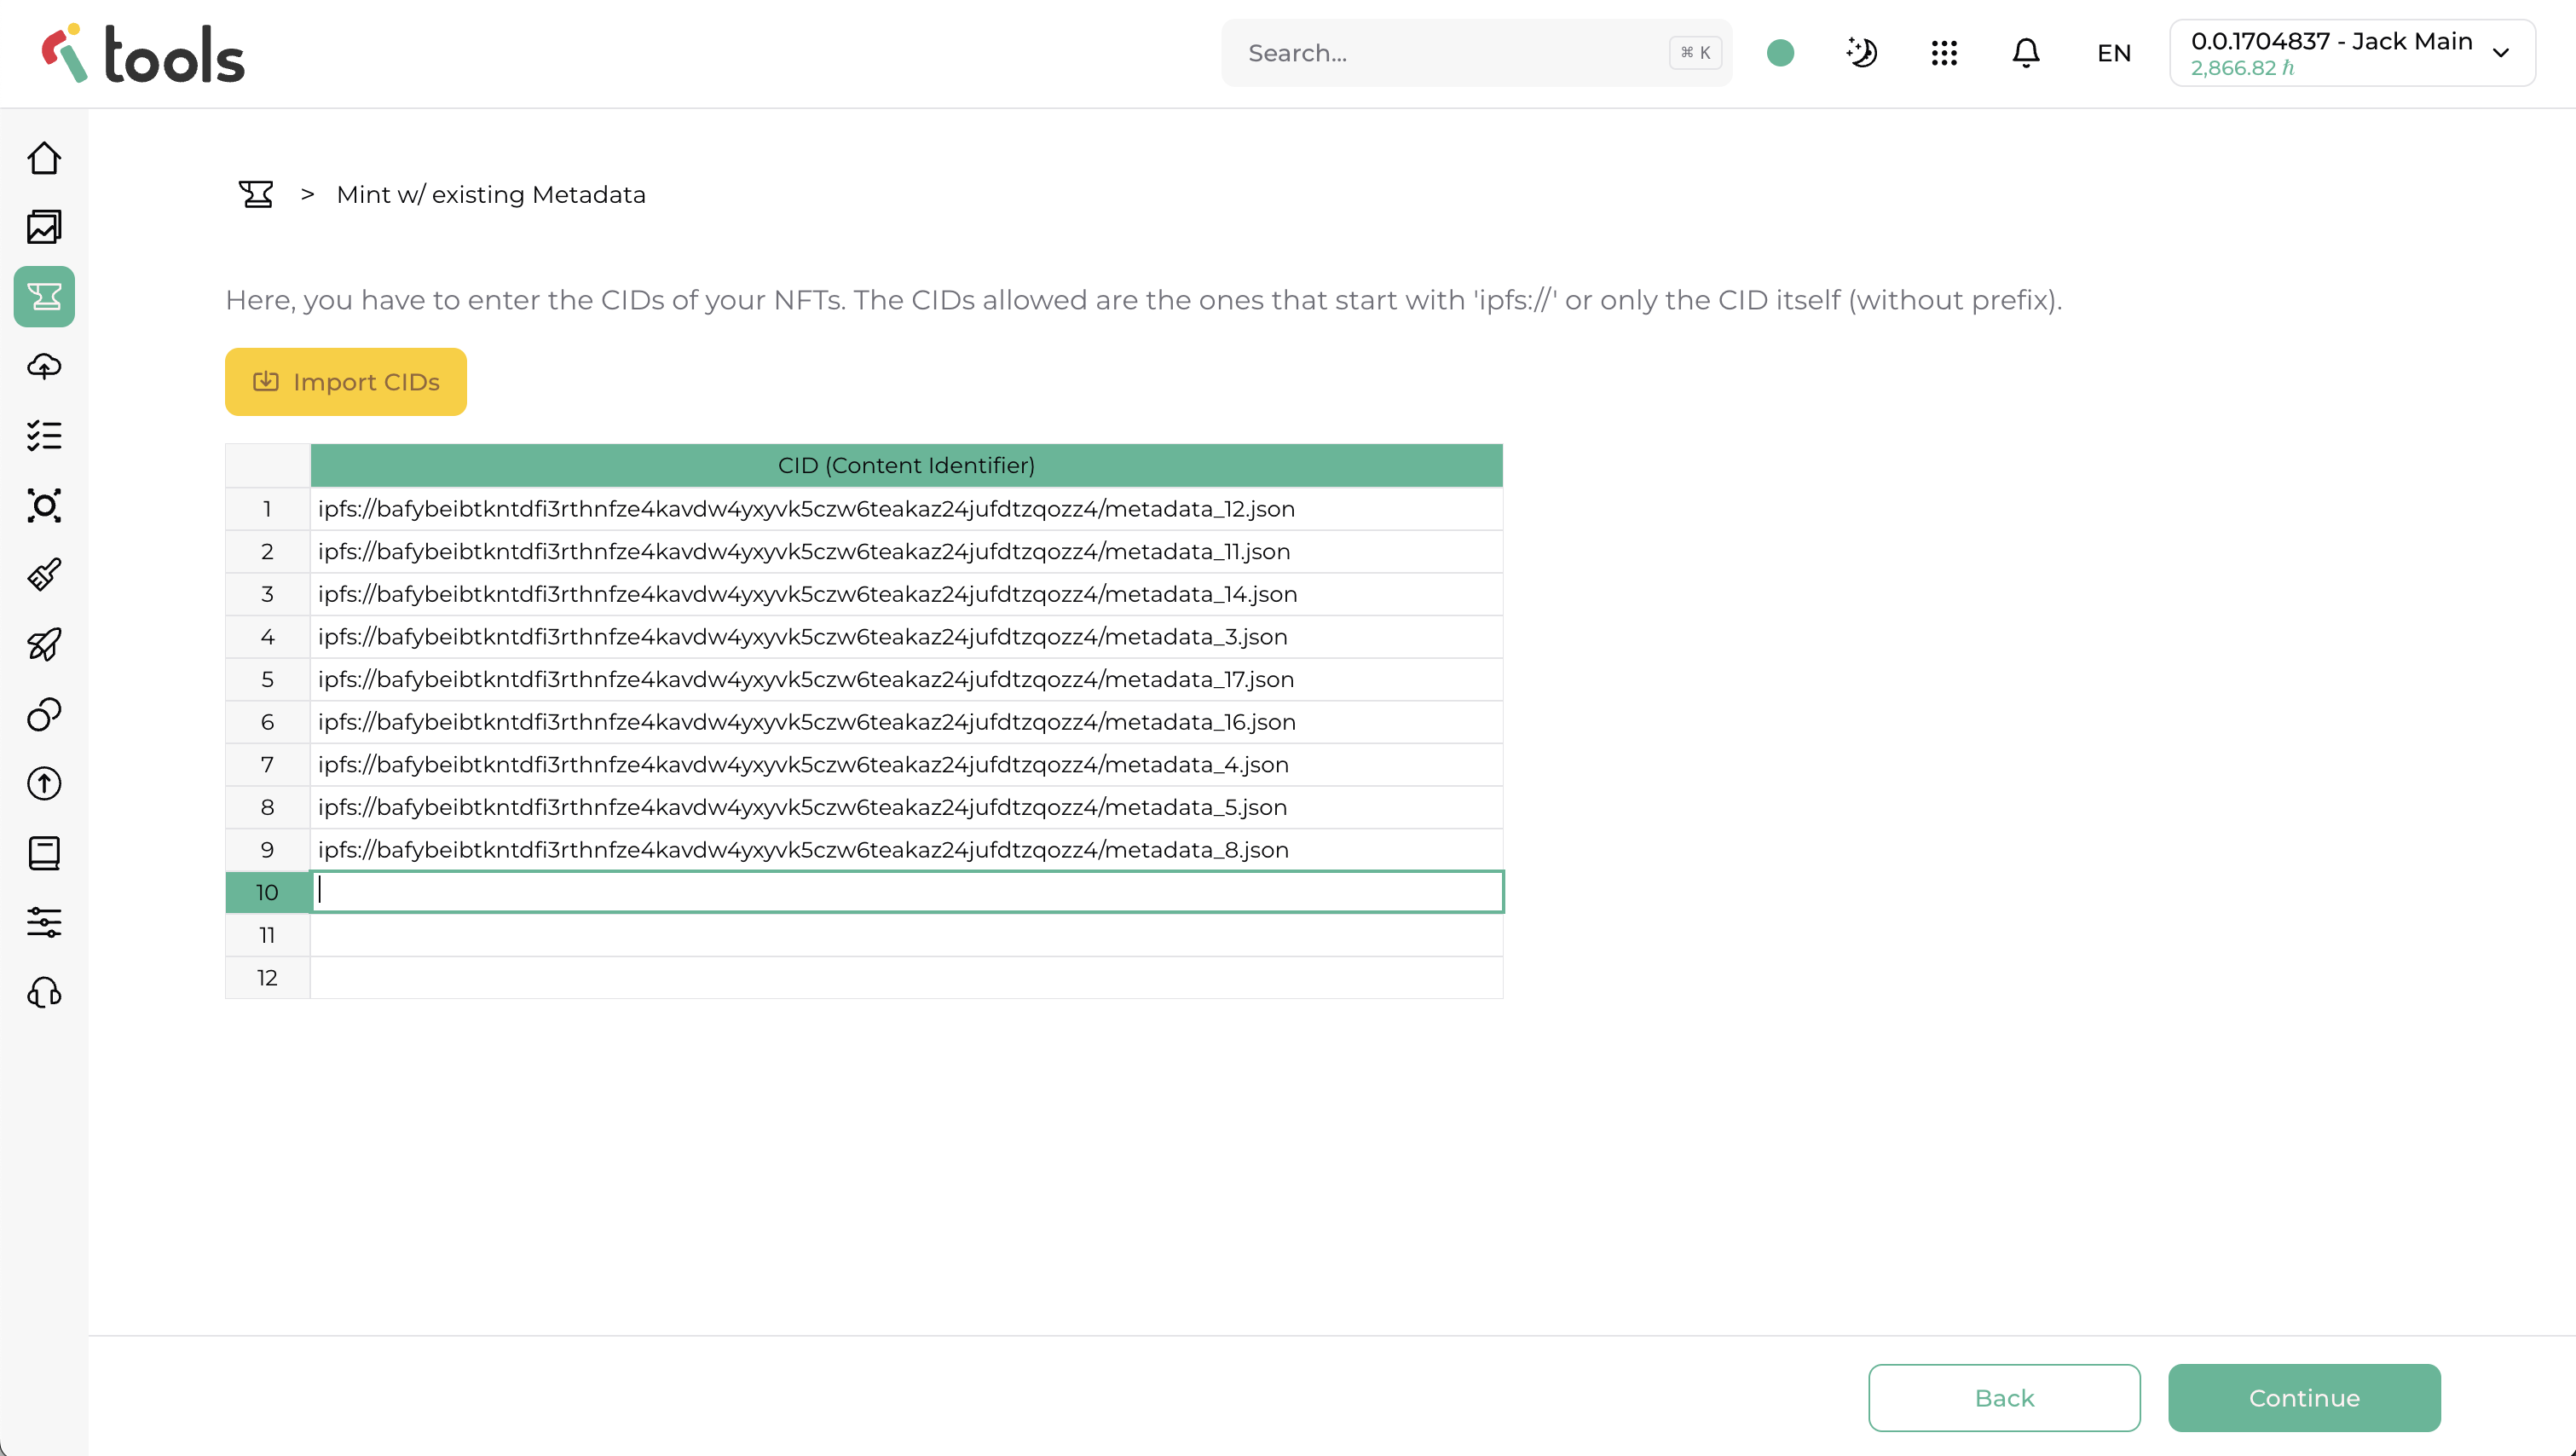Open the sliders settings sidebar icon
The width and height of the screenshot is (2576, 1456).
click(x=44, y=922)
